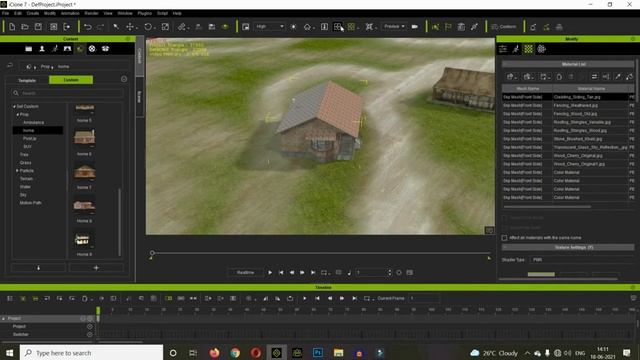The height and width of the screenshot is (360, 640).
Task: Toggle the Modify panel pin at header
Action: click(x=633, y=39)
